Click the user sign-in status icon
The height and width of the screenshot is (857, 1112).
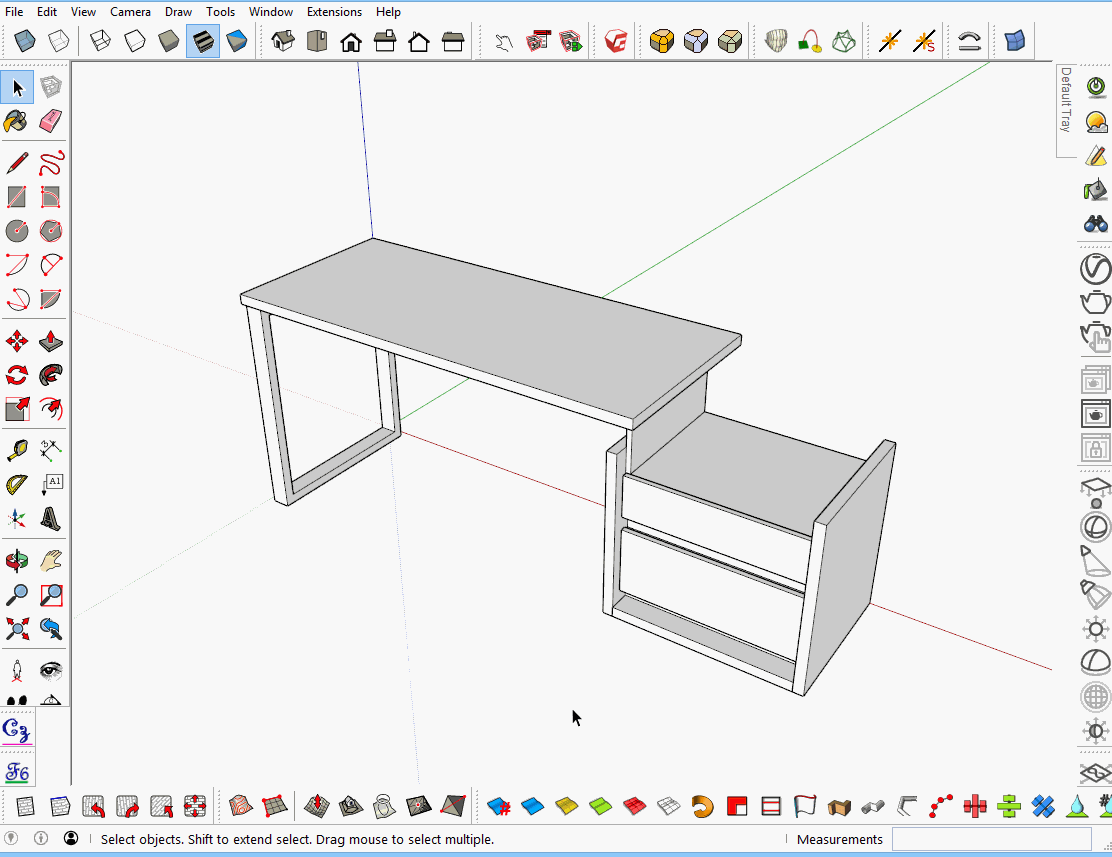pyautogui.click(x=71, y=839)
